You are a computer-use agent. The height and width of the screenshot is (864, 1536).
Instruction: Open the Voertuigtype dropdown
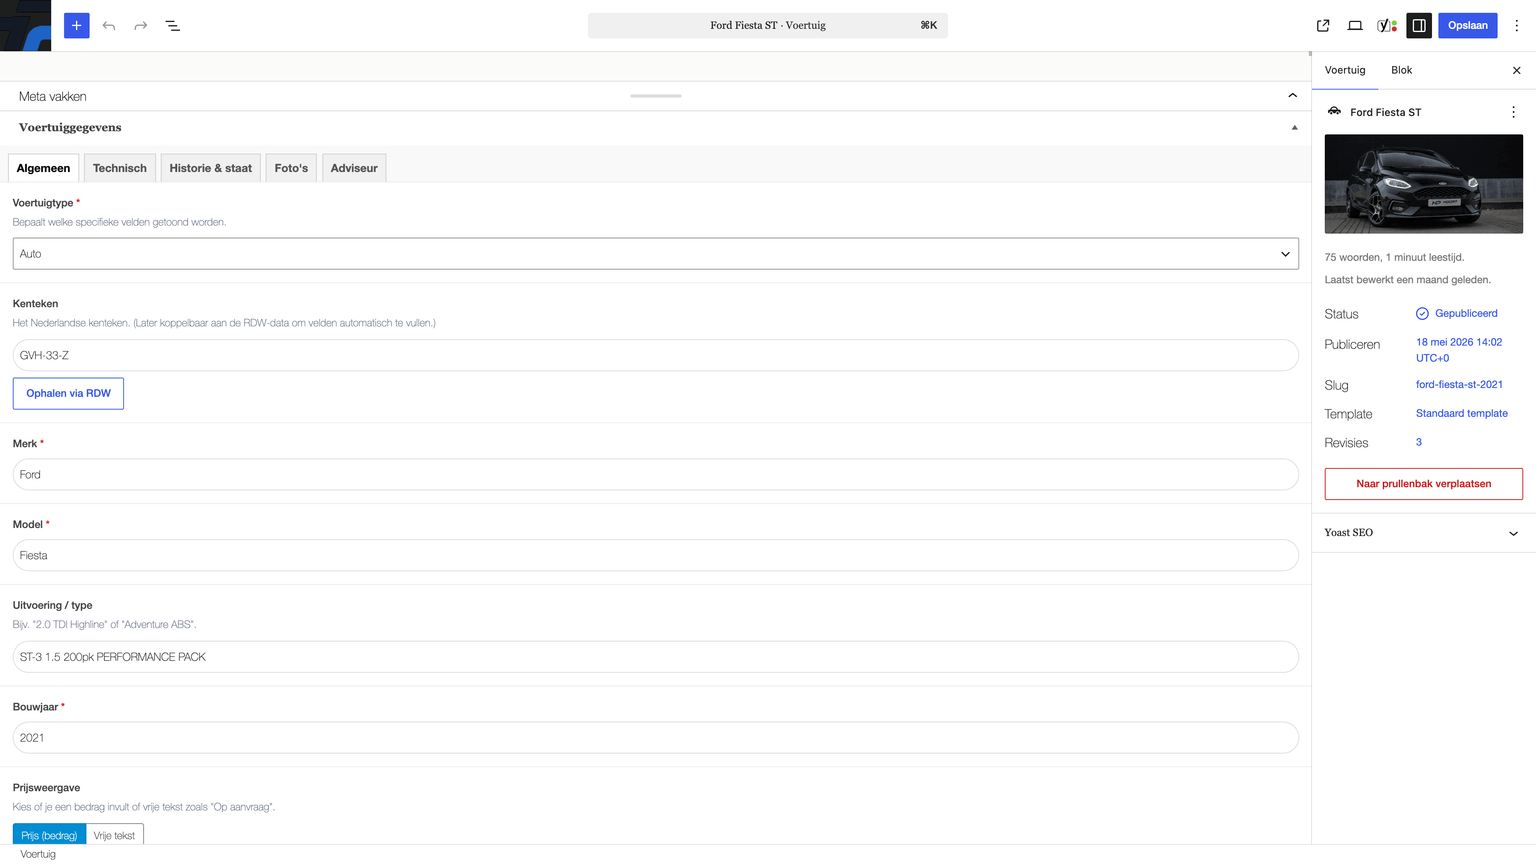pos(656,254)
